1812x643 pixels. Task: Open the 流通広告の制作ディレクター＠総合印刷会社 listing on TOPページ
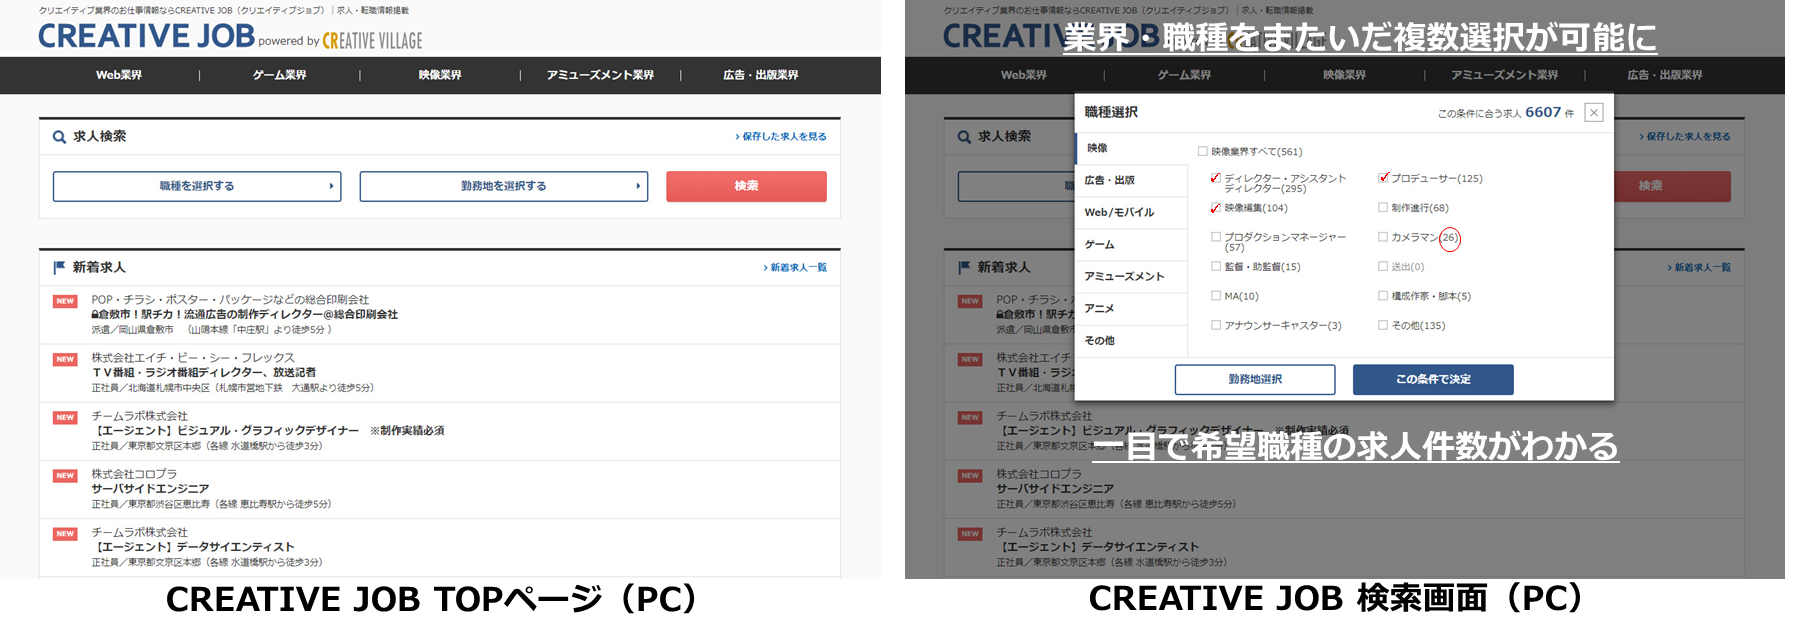tap(245, 314)
